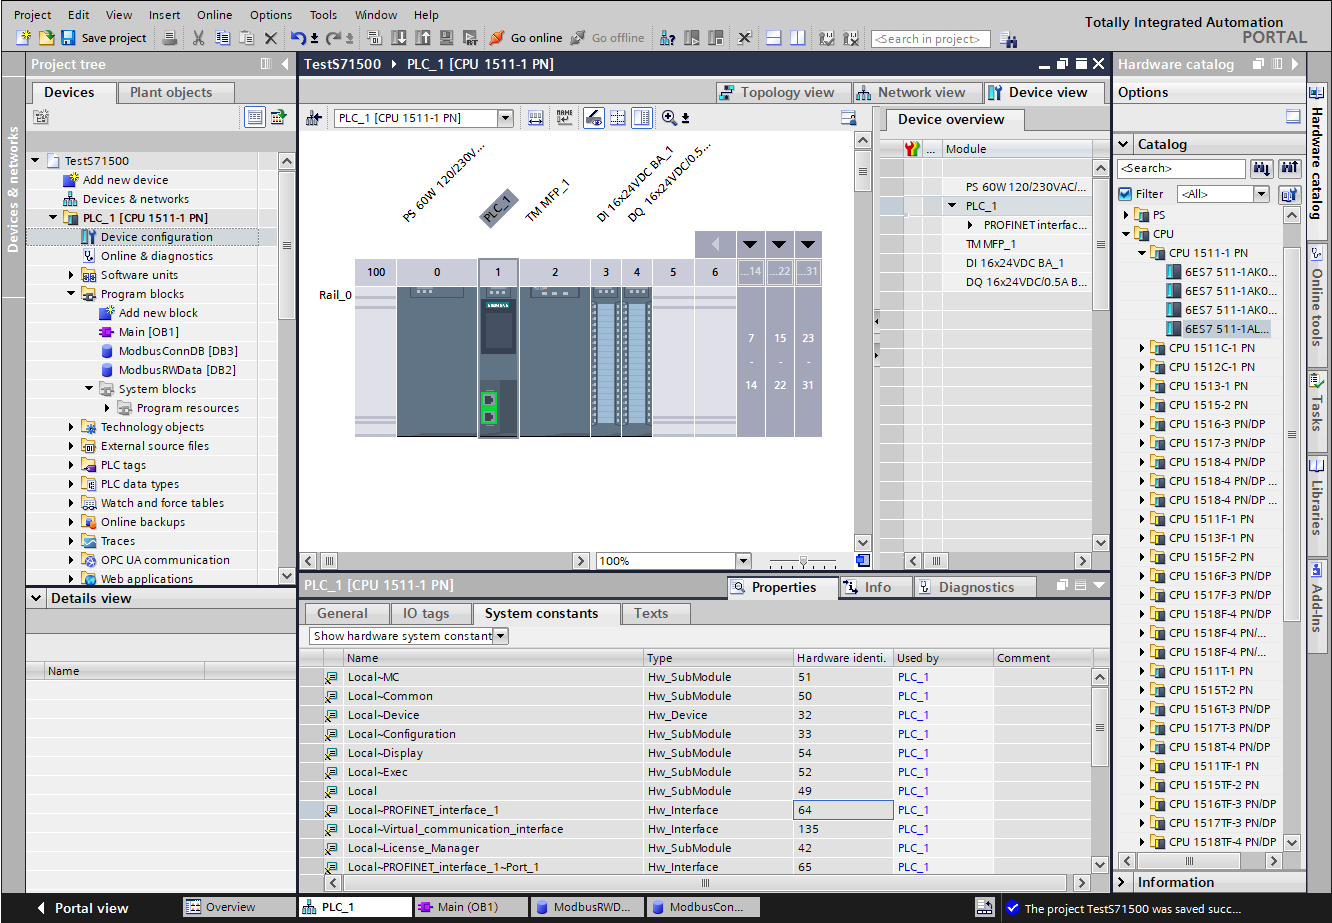Expand CPU 1513-1 PN catalog folder
The height and width of the screenshot is (923, 1332).
click(x=1143, y=386)
